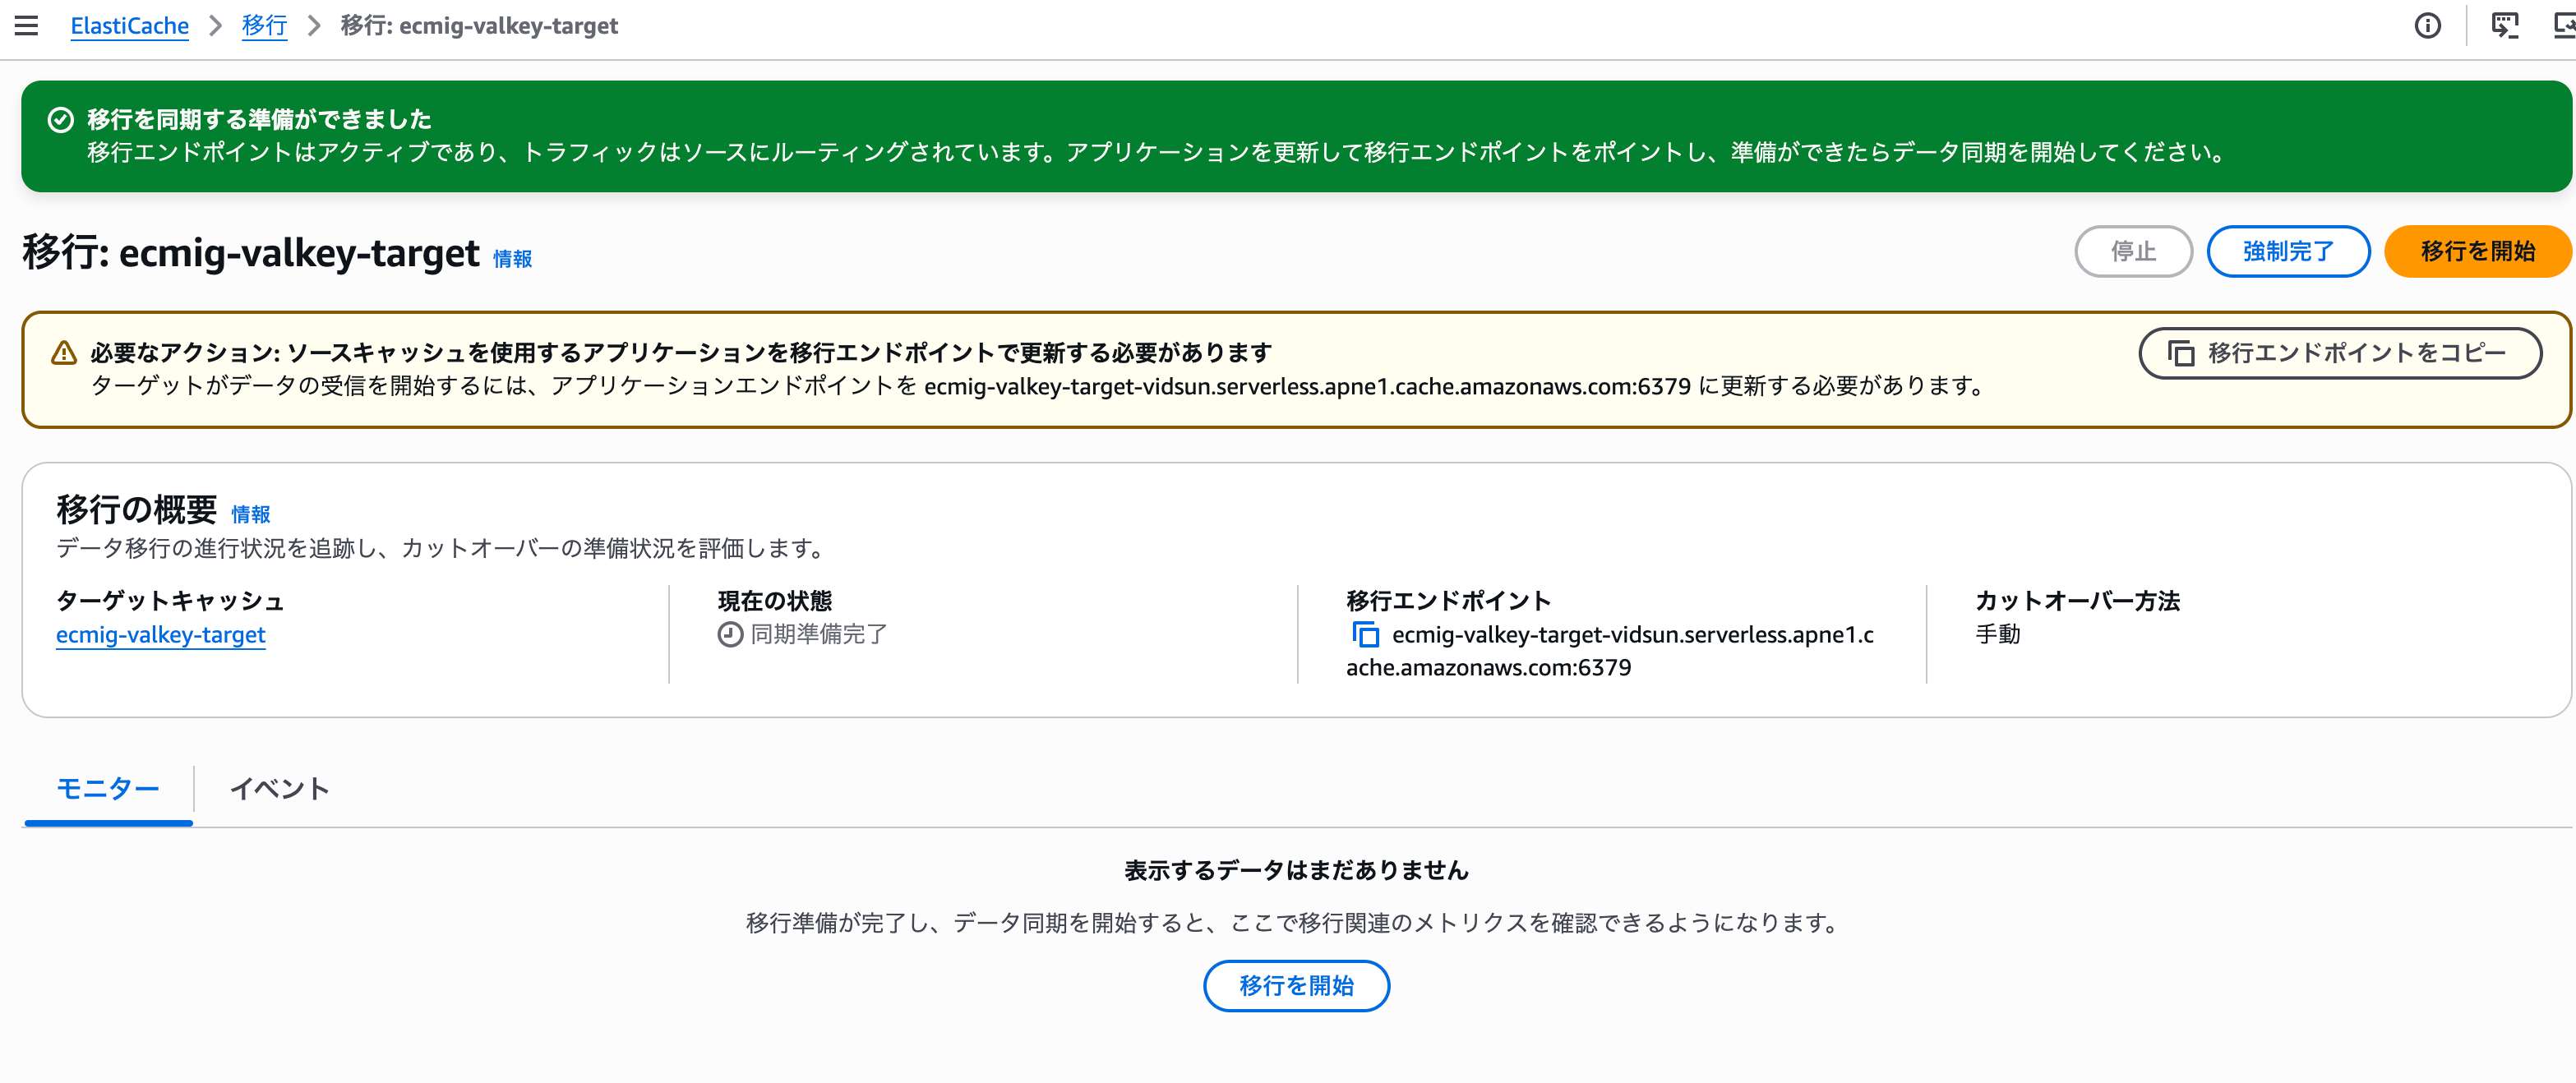This screenshot has height=1083, width=2576.
Task: Open the 移行 breadcrumb link
Action: [x=264, y=25]
